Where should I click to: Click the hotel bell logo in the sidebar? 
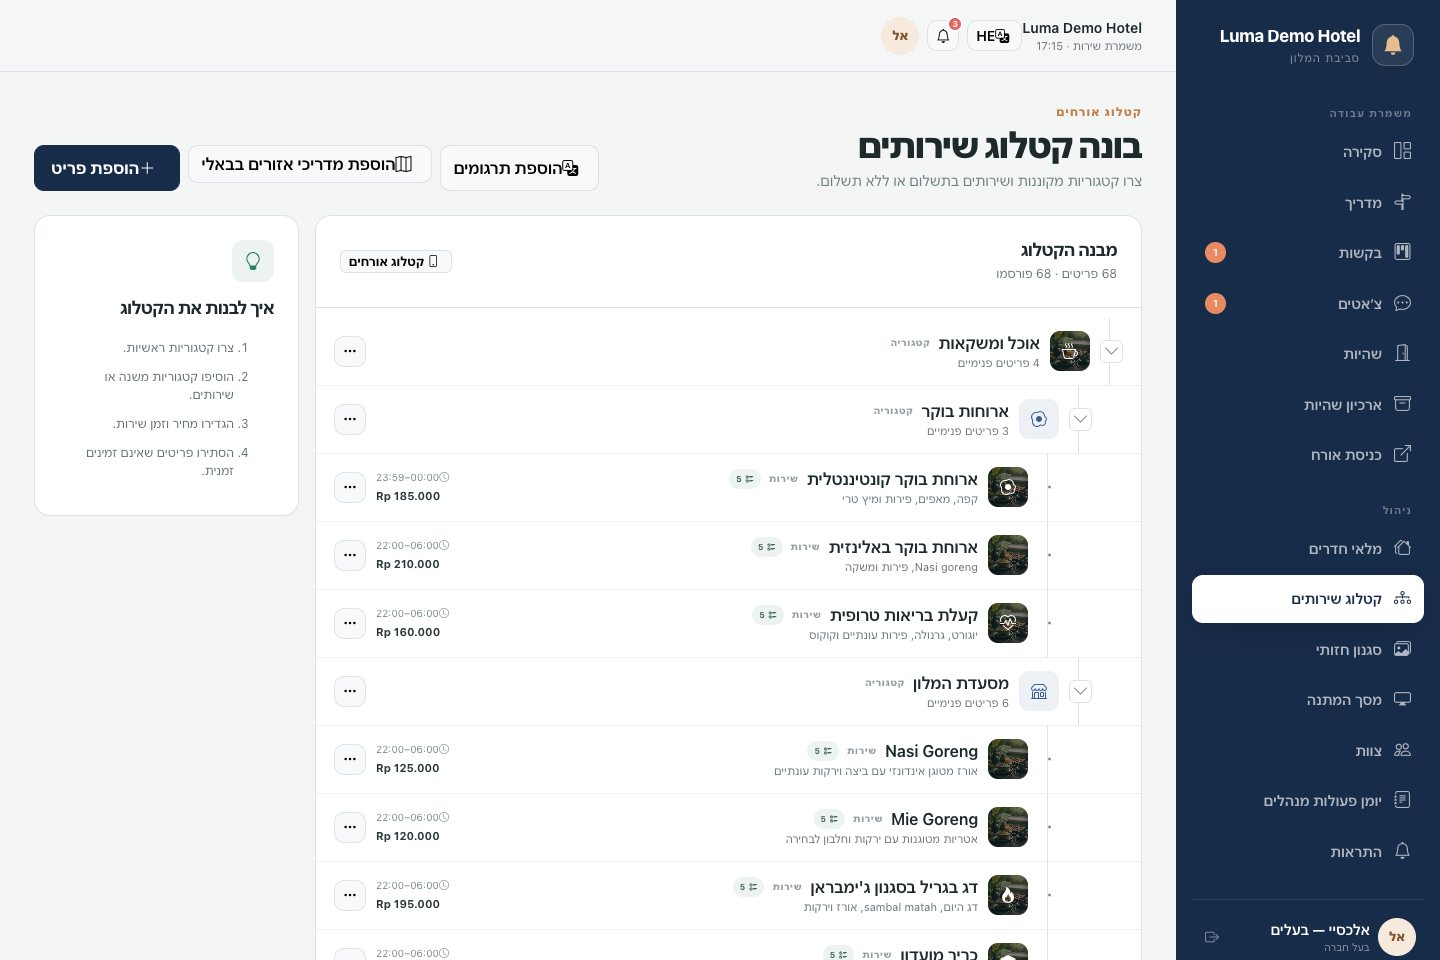(x=1393, y=45)
